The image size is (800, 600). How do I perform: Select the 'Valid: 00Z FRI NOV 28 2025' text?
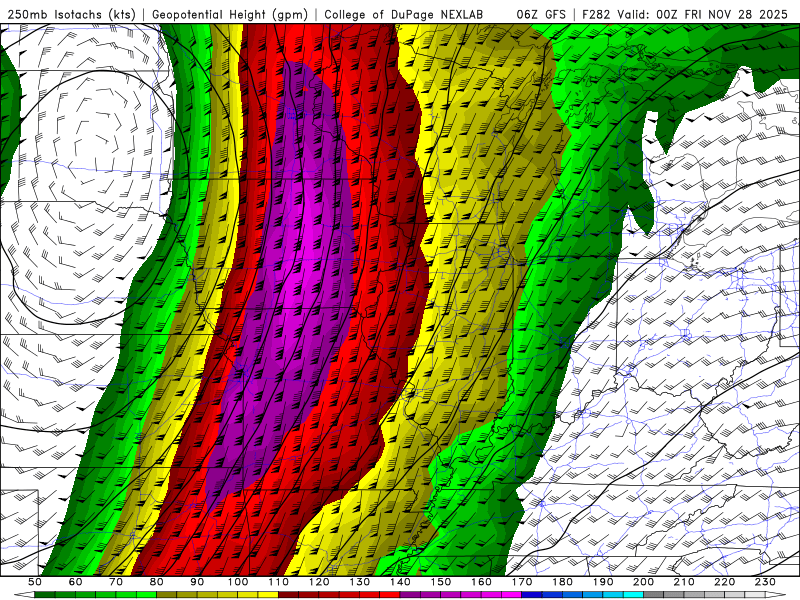(702, 15)
